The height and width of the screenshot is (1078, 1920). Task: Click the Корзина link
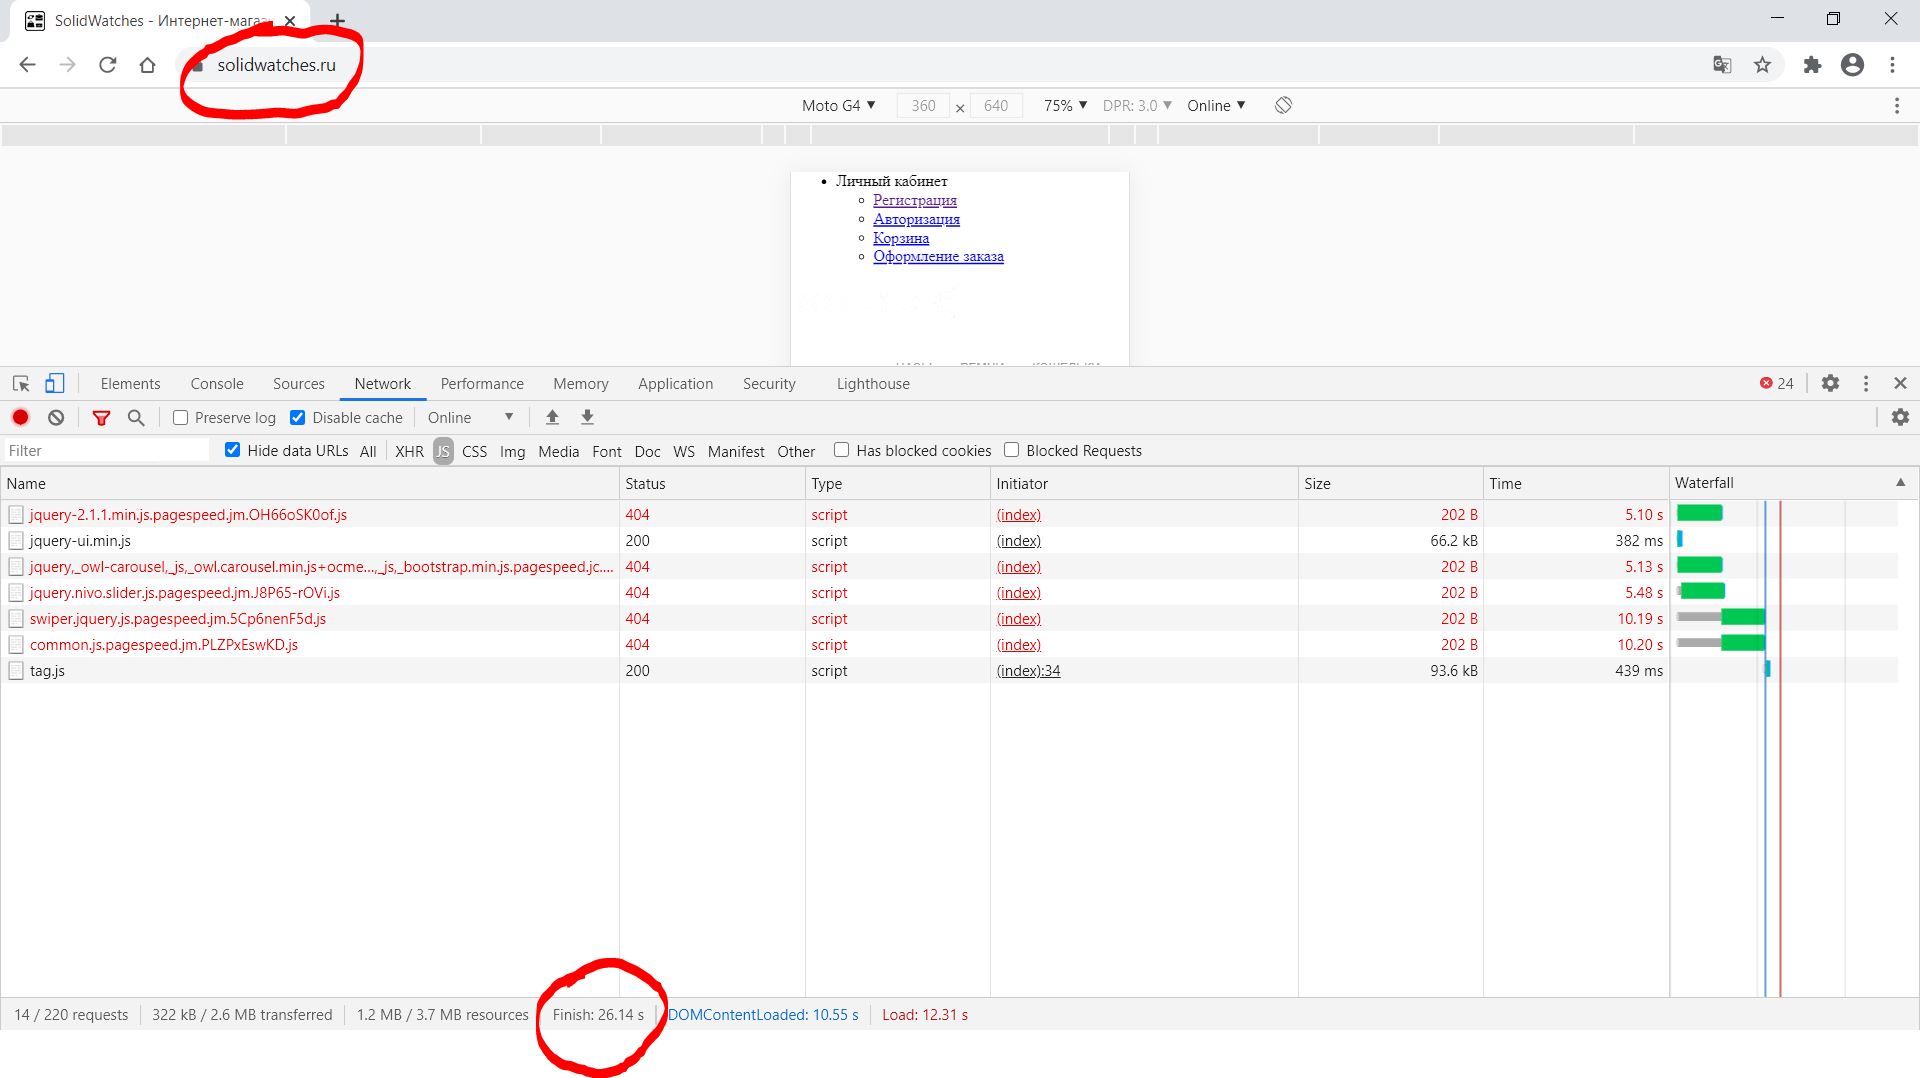pos(901,238)
